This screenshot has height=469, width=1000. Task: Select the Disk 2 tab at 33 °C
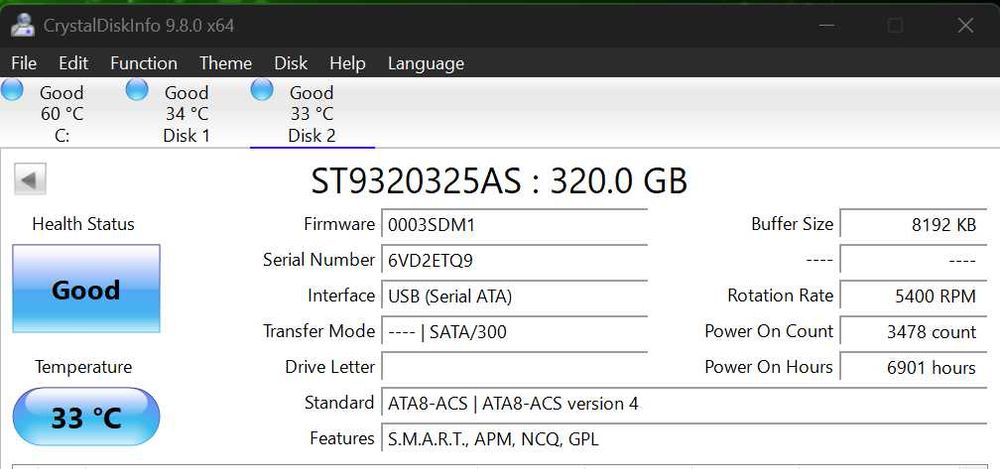tap(312, 114)
